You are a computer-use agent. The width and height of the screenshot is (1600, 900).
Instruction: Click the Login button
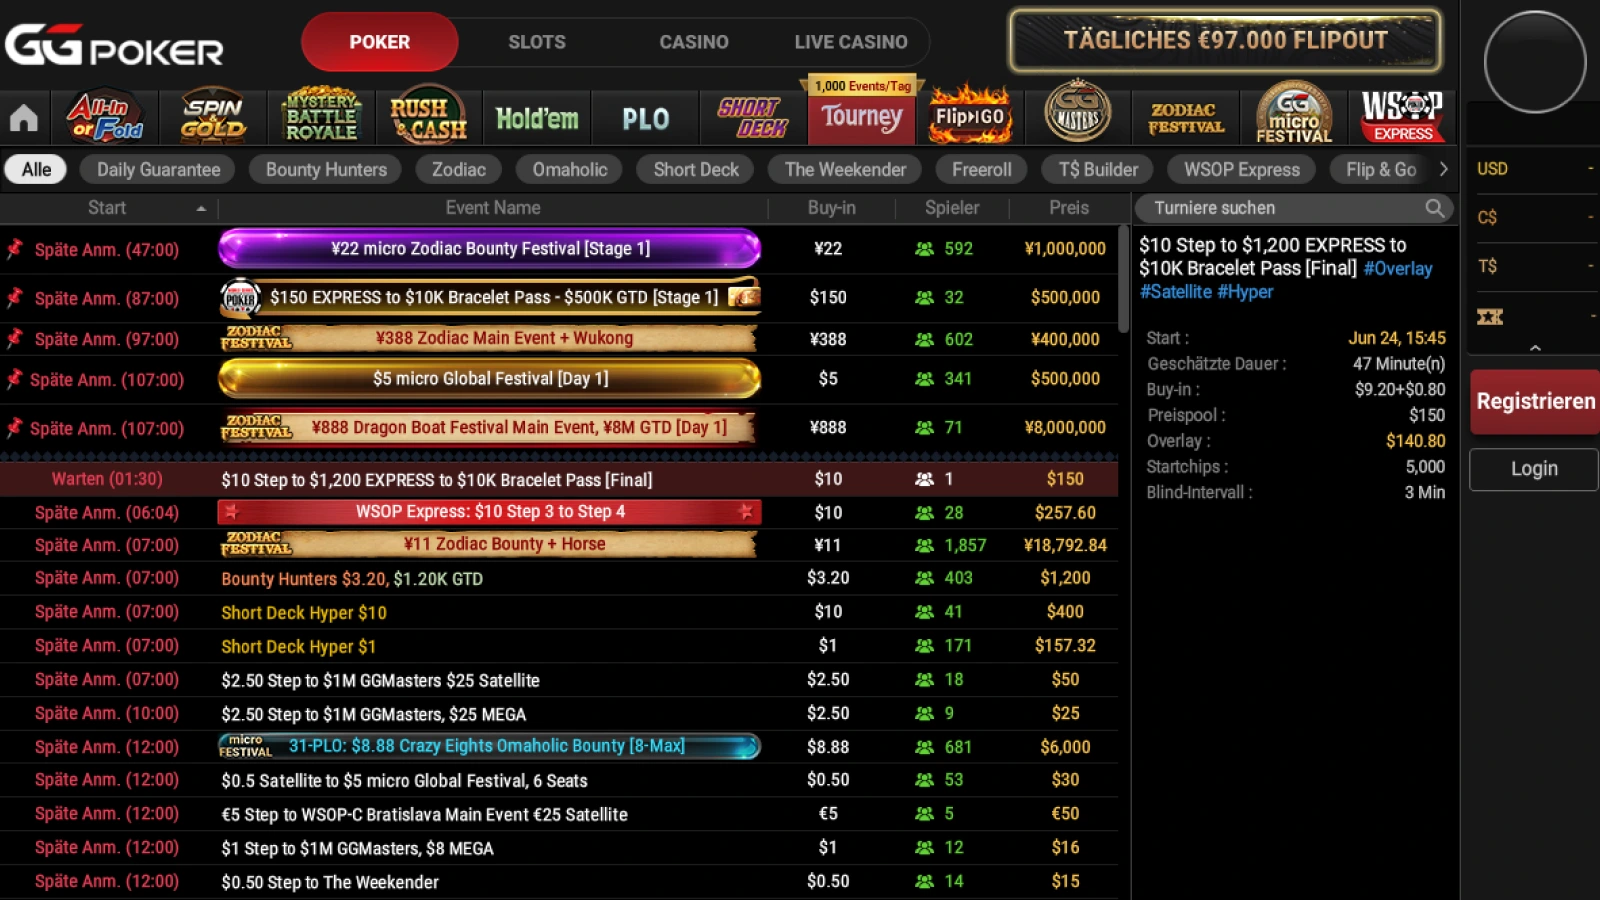(x=1535, y=468)
